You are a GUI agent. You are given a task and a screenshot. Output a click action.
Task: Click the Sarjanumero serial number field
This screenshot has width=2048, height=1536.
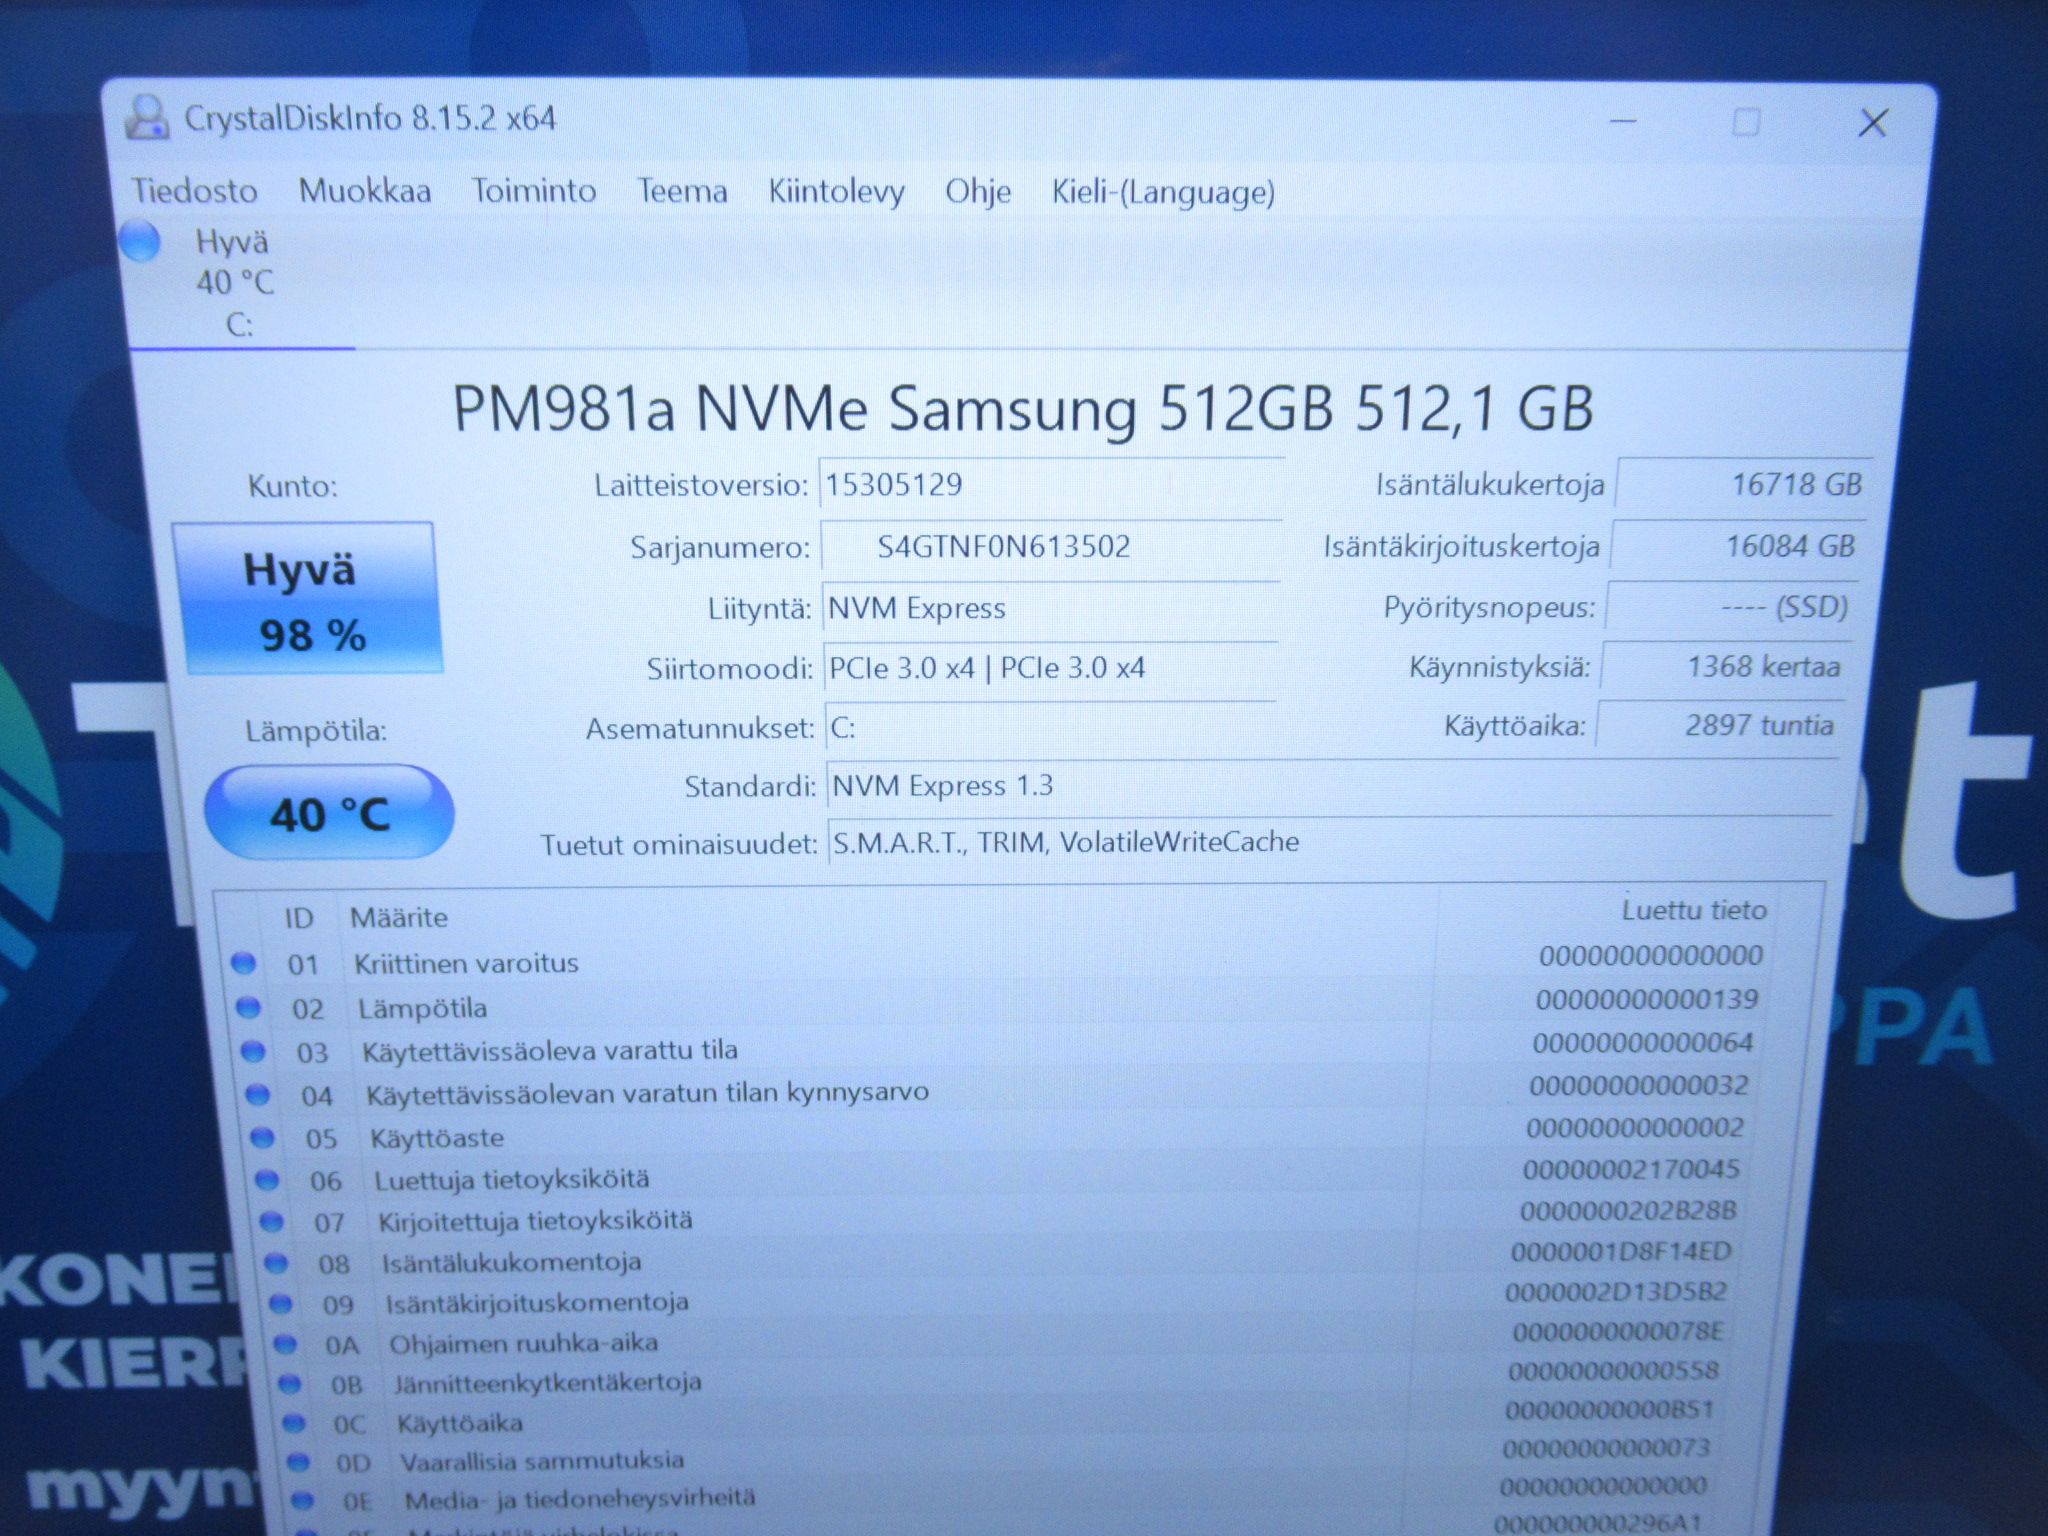point(1051,546)
